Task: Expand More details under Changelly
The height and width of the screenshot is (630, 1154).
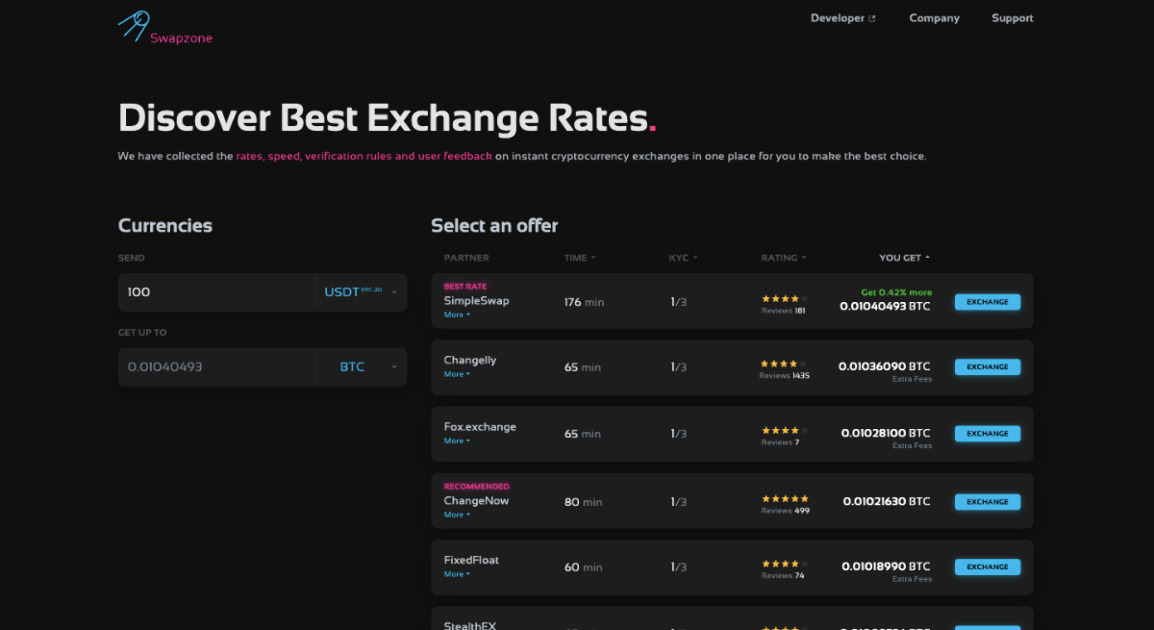Action: click(x=456, y=374)
